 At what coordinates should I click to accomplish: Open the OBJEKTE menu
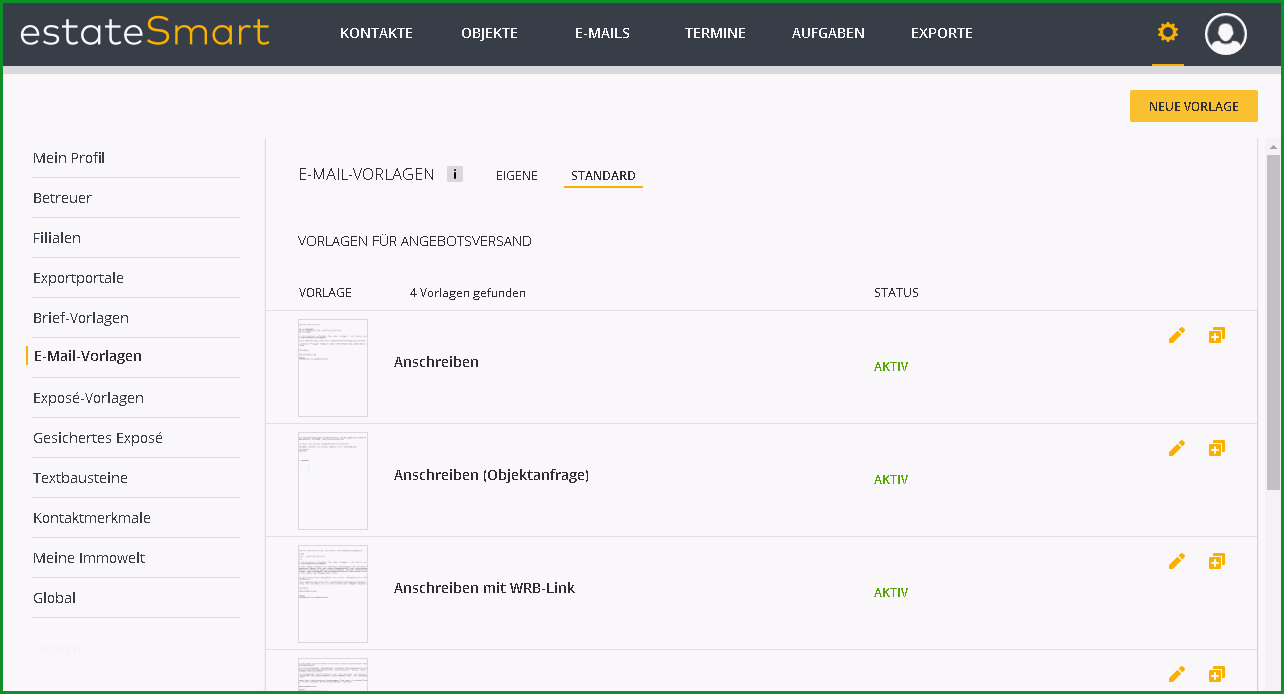489,33
